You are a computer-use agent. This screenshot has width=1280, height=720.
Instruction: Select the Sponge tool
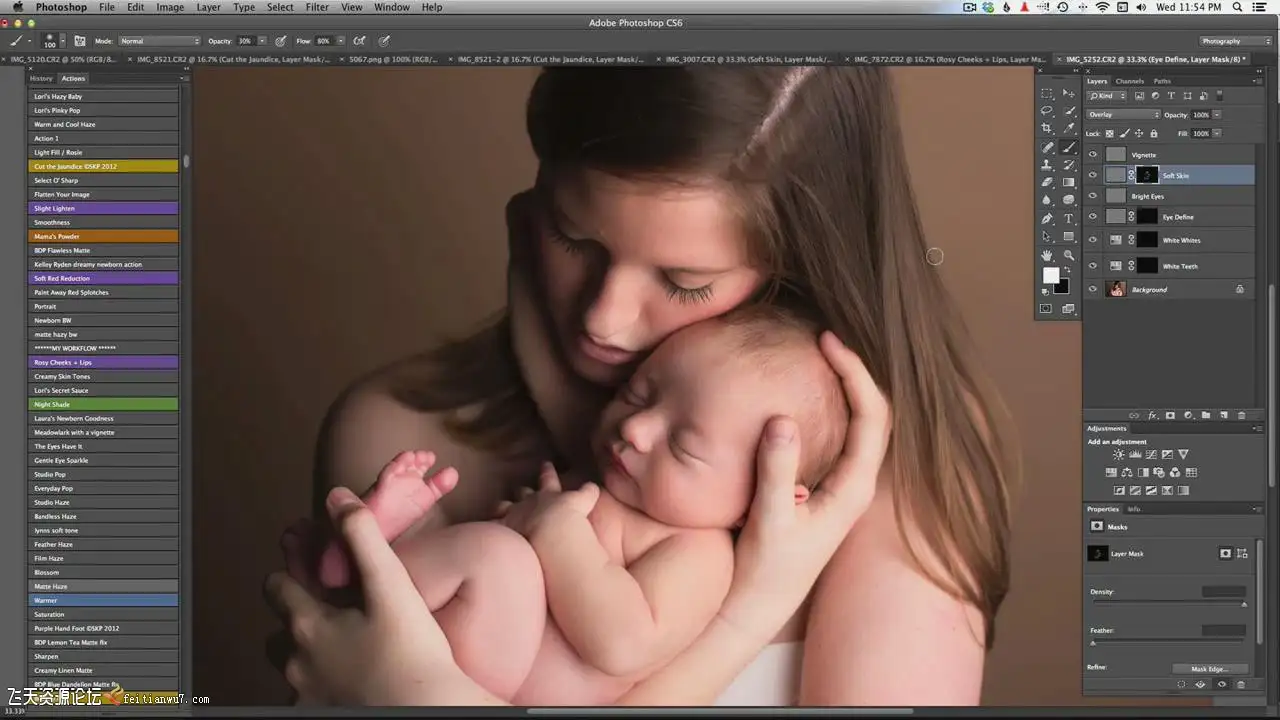click(1069, 200)
